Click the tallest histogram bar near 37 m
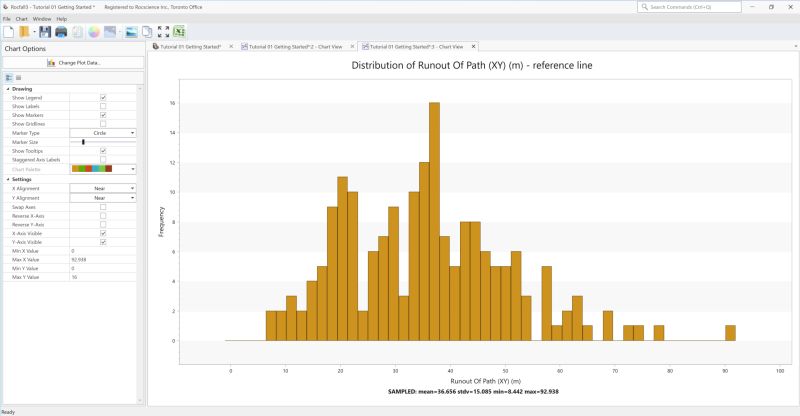This screenshot has width=800, height=416. [x=434, y=222]
